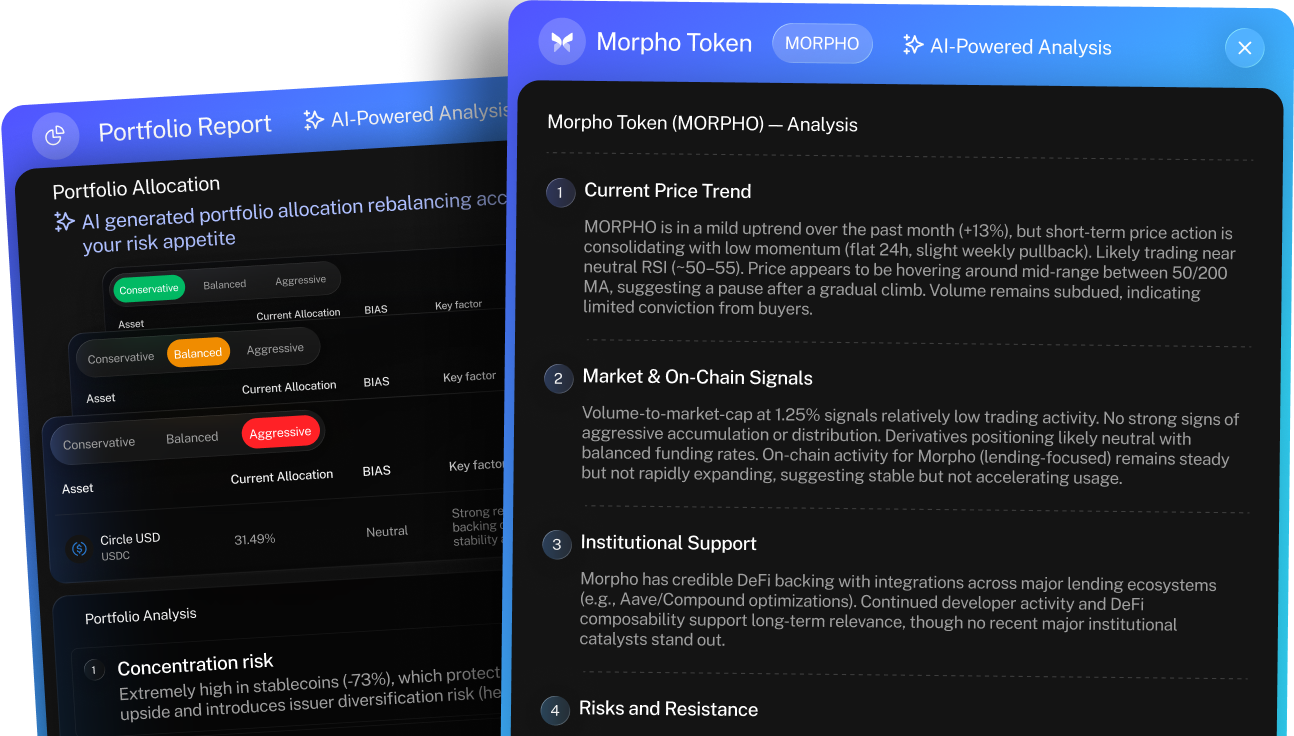1294x736 pixels.
Task: Click the Neutral bias value
Action: (x=387, y=532)
